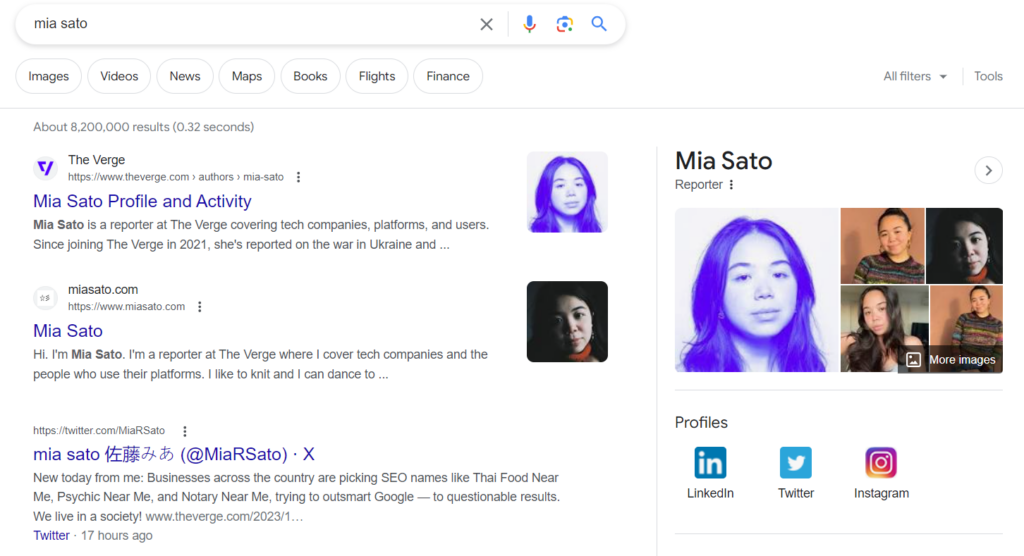Switch to the Maps filter
This screenshot has width=1024, height=556.
pos(247,76)
